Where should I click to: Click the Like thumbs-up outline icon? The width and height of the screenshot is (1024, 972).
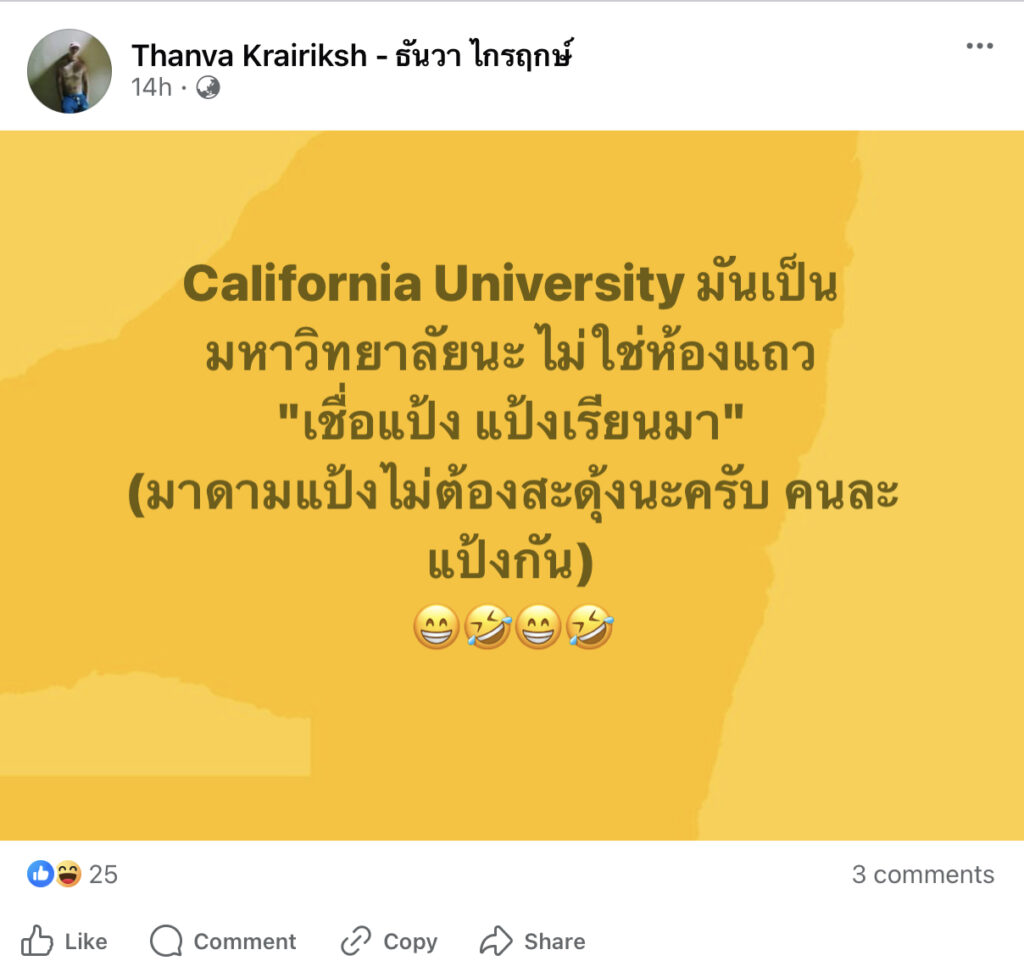[x=38, y=941]
